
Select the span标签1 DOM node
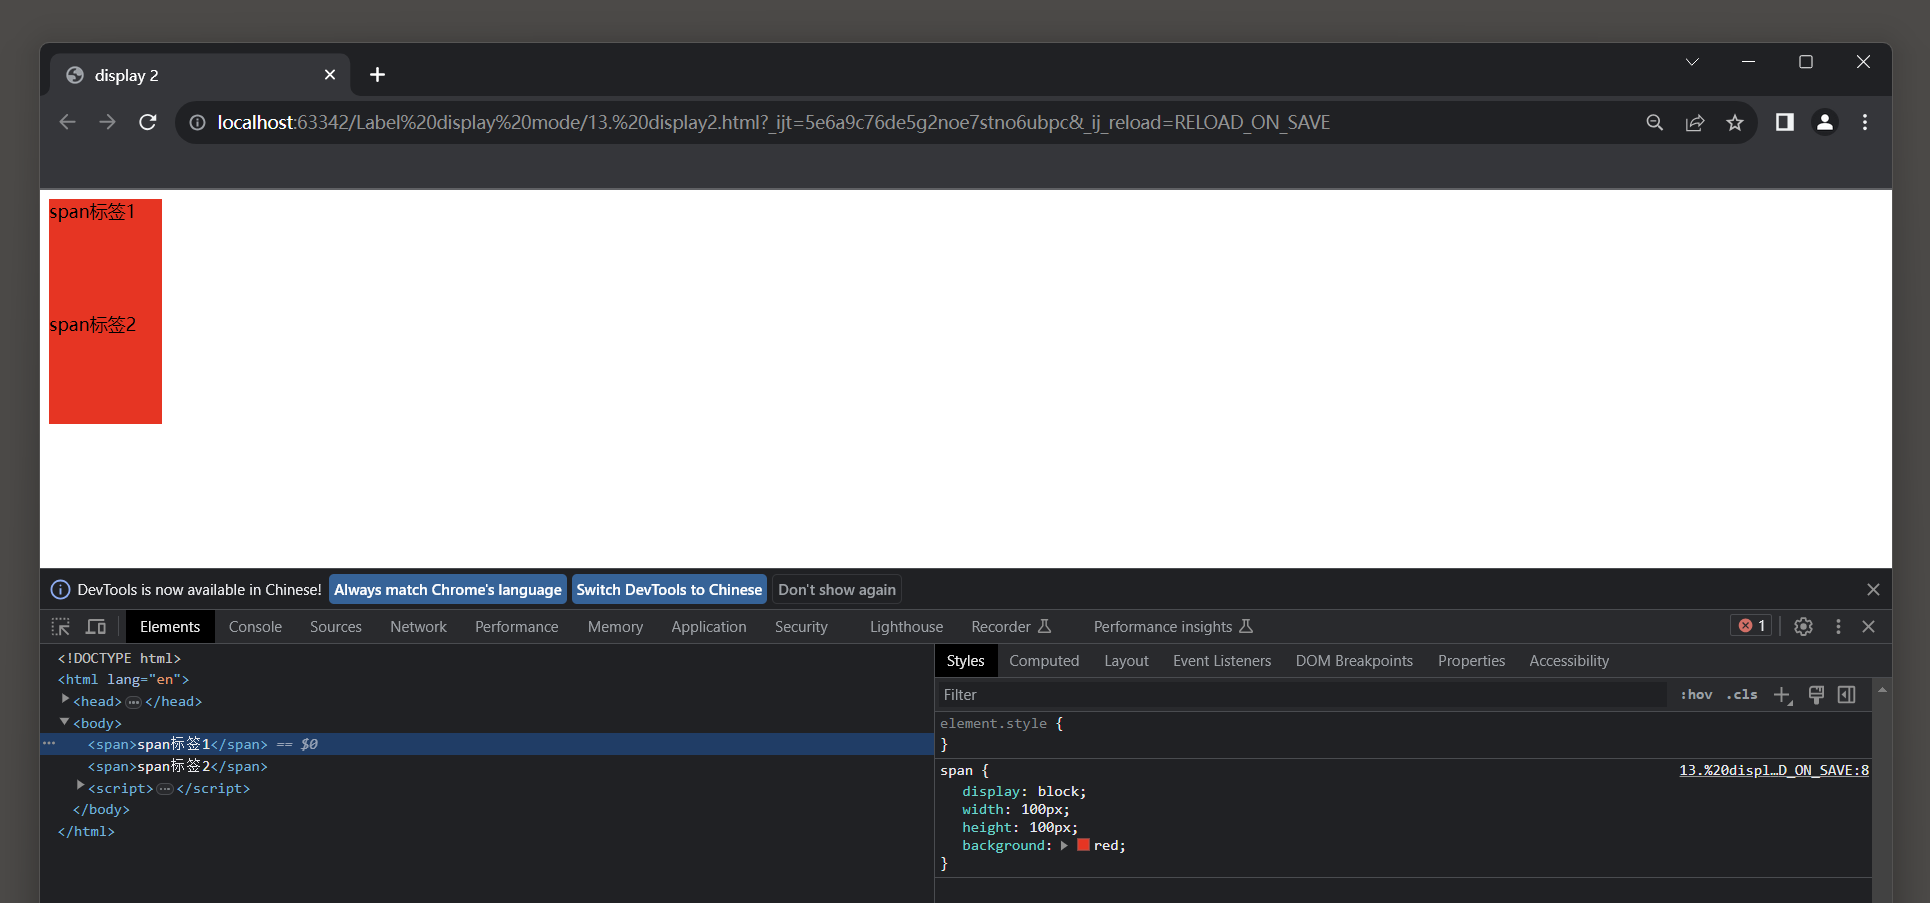(x=178, y=745)
